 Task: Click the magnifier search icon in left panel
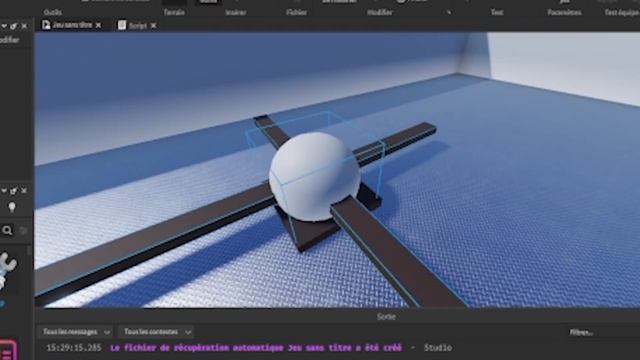point(7,231)
